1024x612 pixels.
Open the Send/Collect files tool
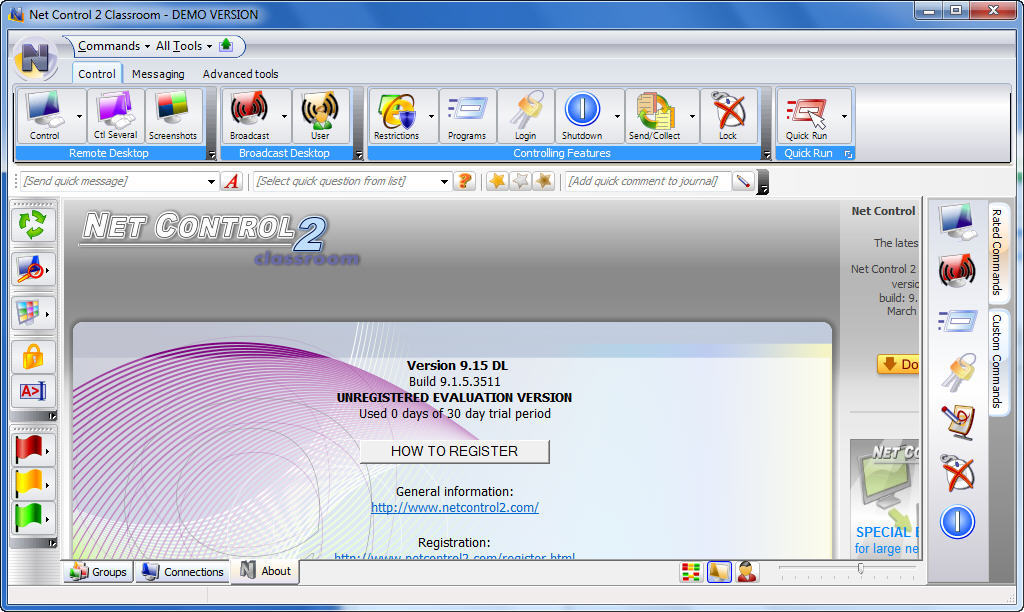pos(654,116)
